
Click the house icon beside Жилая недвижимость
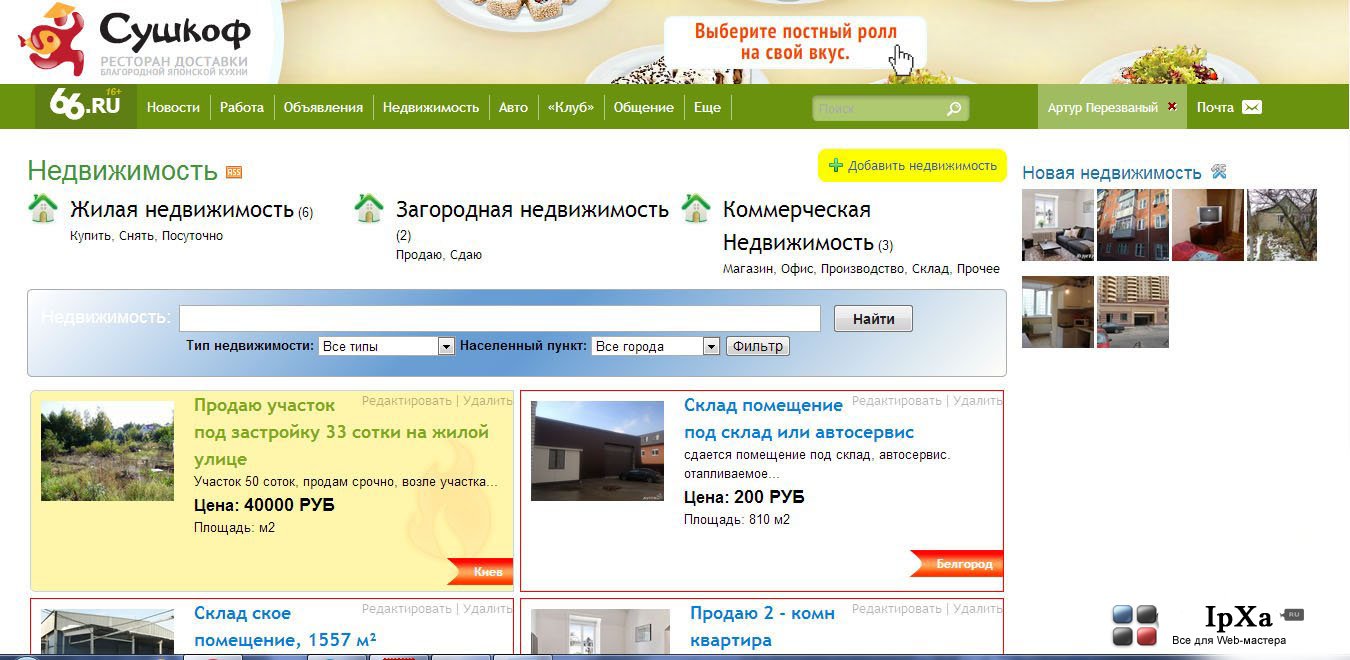click(43, 209)
